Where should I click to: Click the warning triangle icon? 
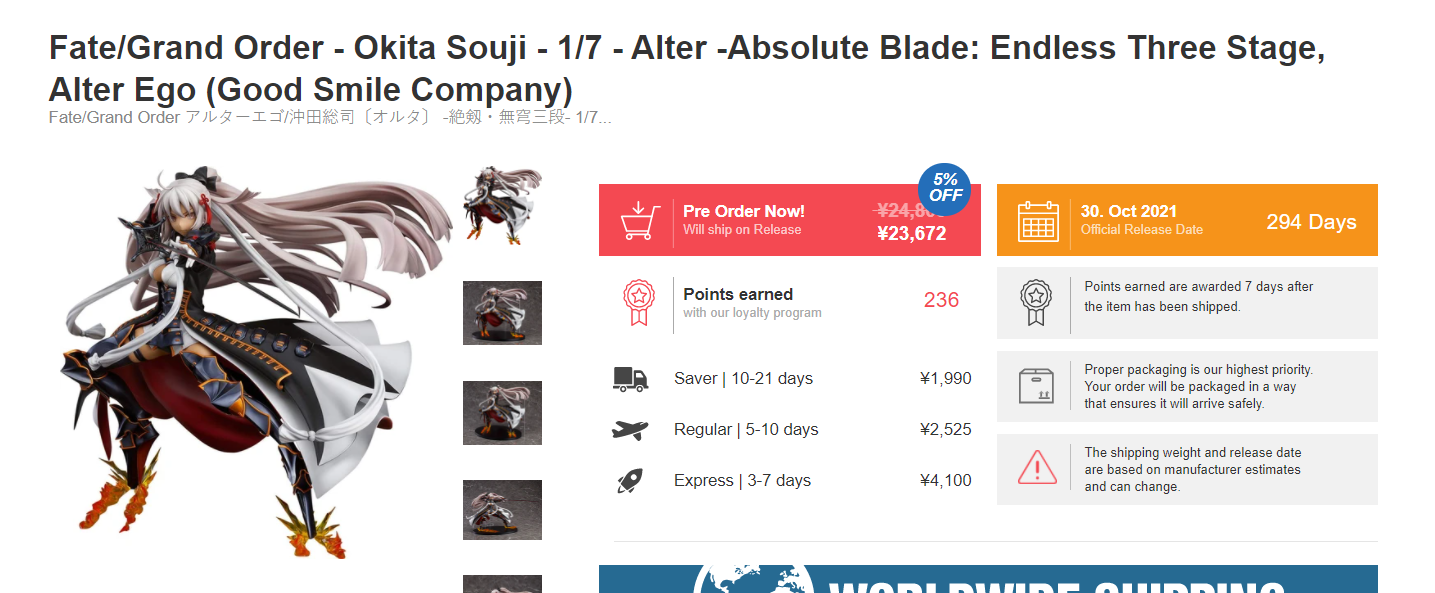pyautogui.click(x=1037, y=468)
